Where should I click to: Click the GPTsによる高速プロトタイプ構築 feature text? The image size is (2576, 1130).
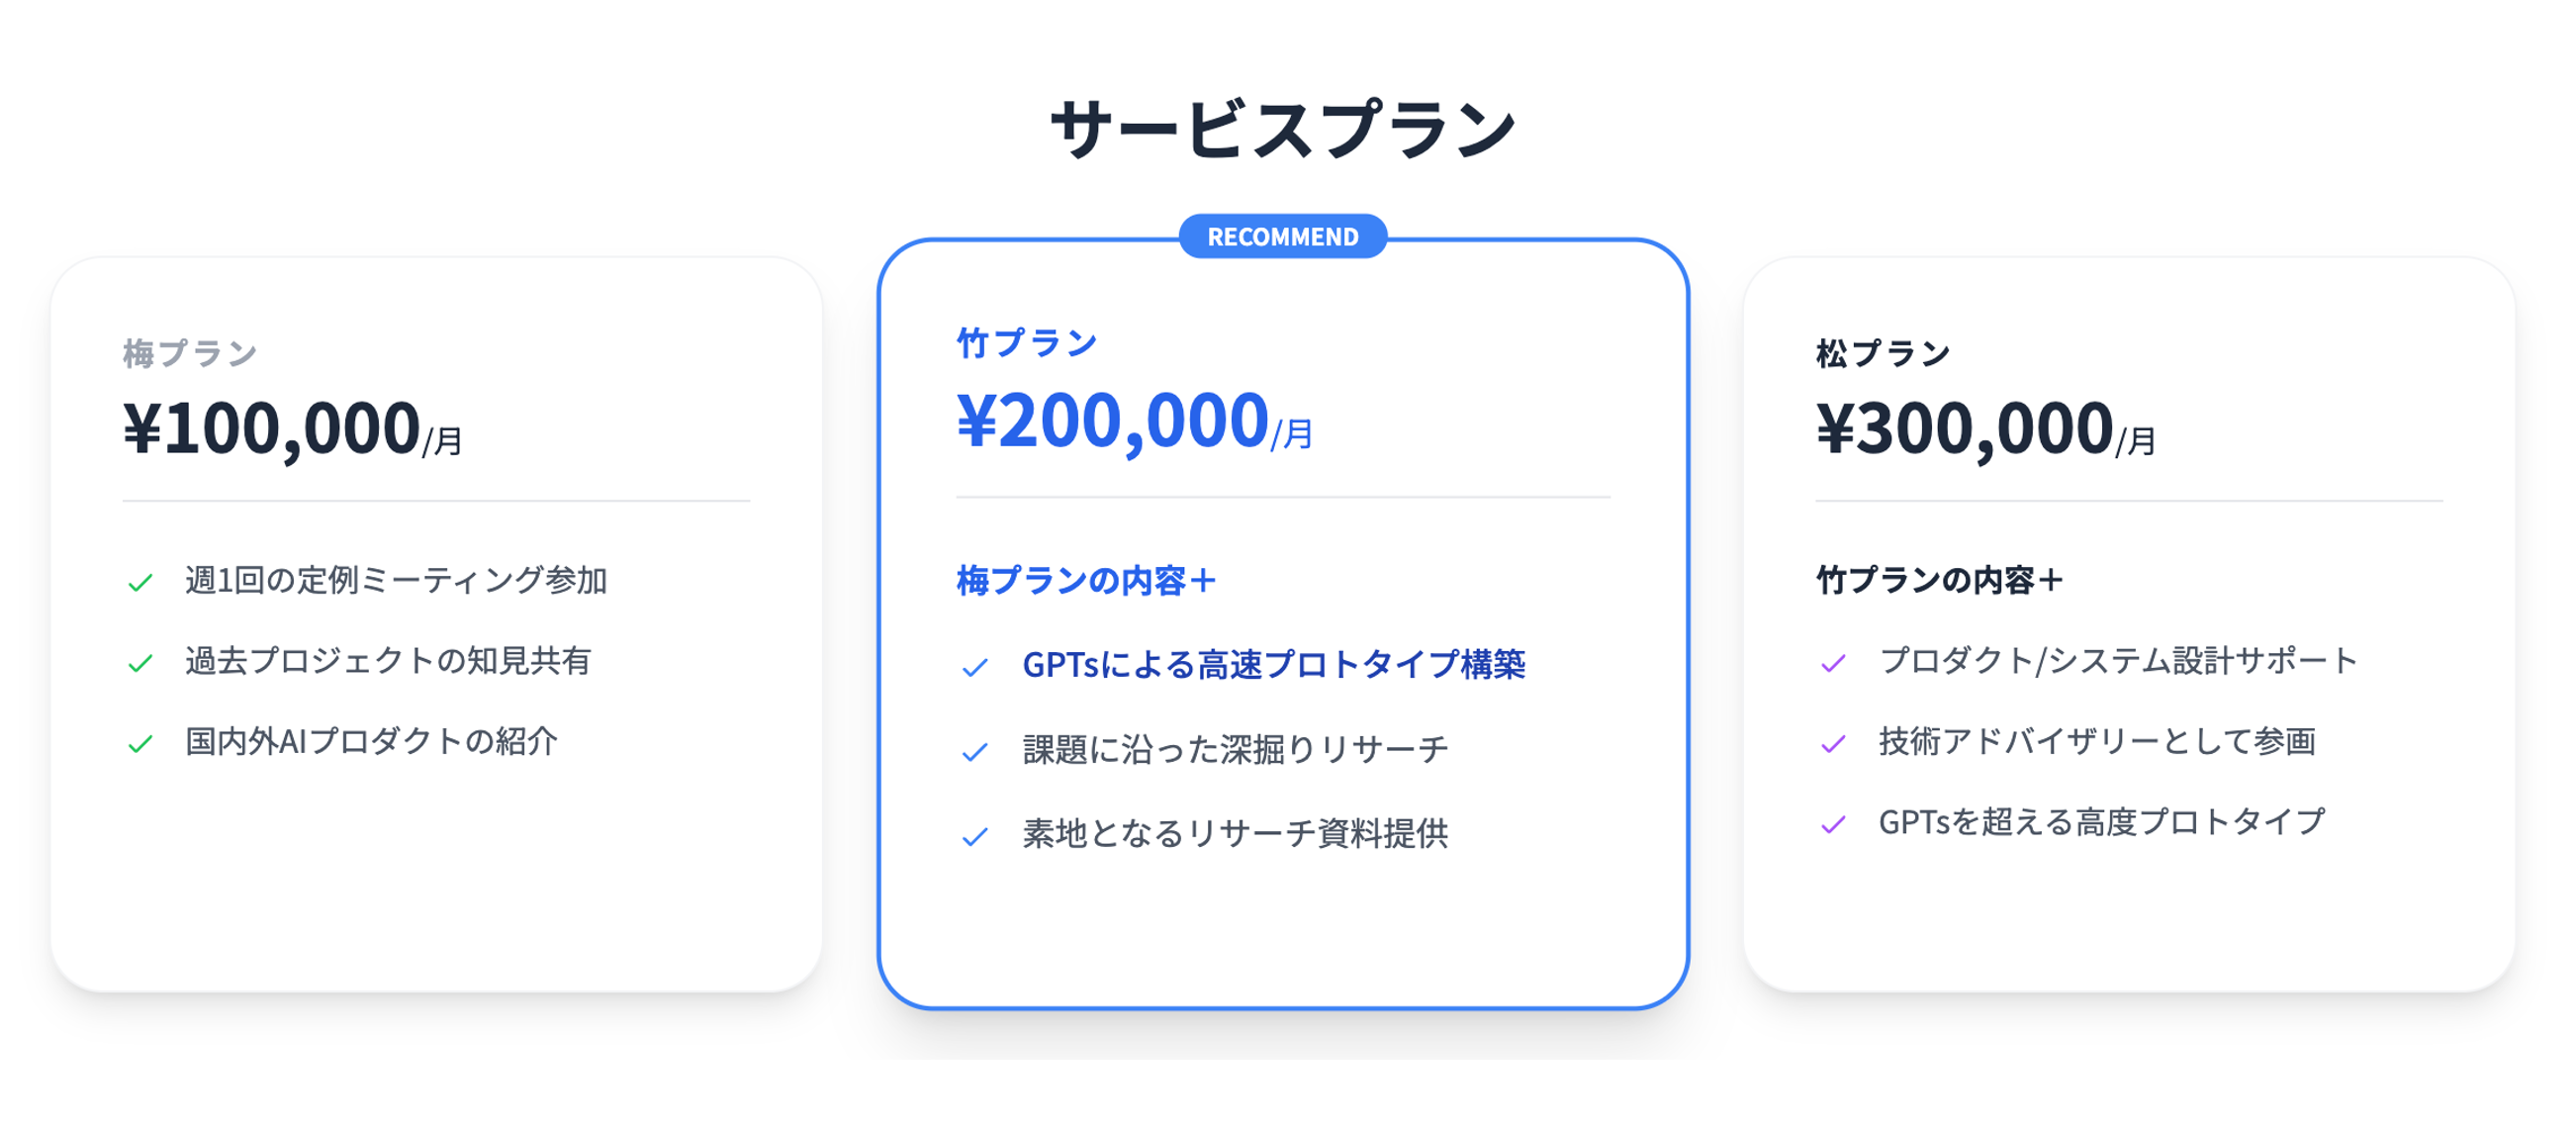[1273, 665]
